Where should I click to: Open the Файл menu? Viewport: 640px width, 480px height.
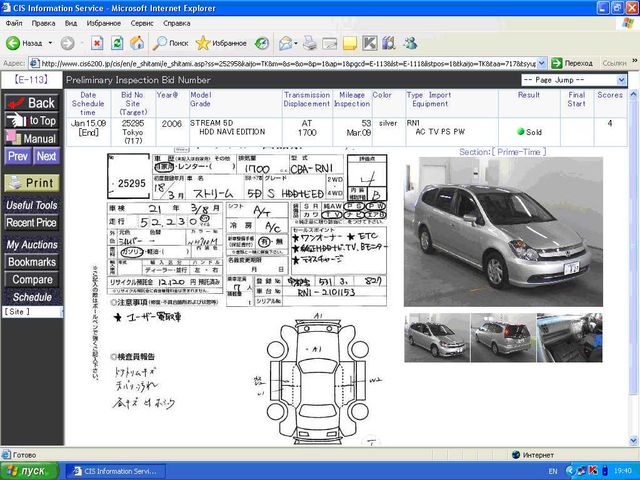click(14, 23)
